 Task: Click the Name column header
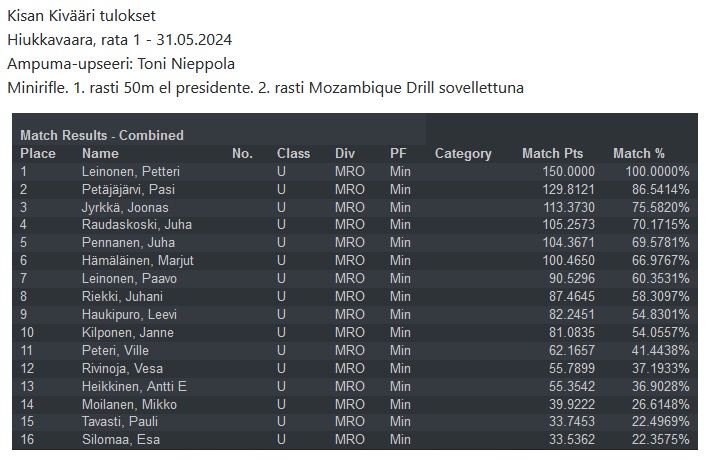pos(100,153)
